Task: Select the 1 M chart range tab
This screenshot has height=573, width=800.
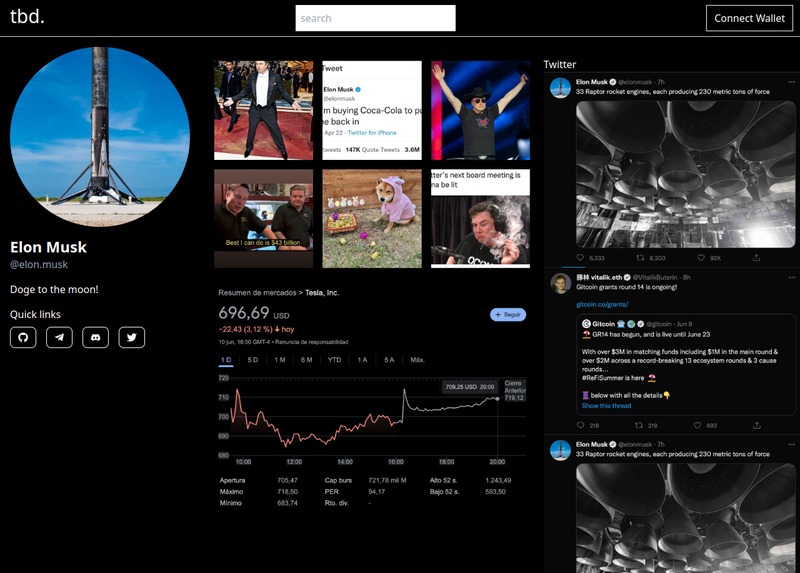Action: [x=280, y=360]
